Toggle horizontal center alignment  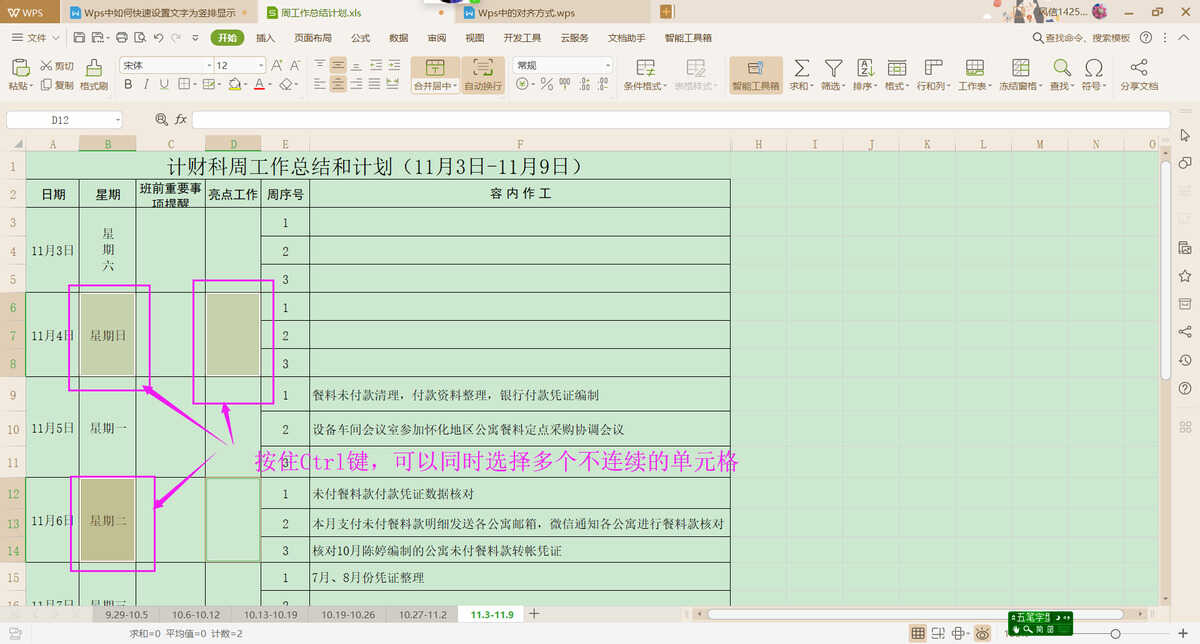[x=339, y=85]
